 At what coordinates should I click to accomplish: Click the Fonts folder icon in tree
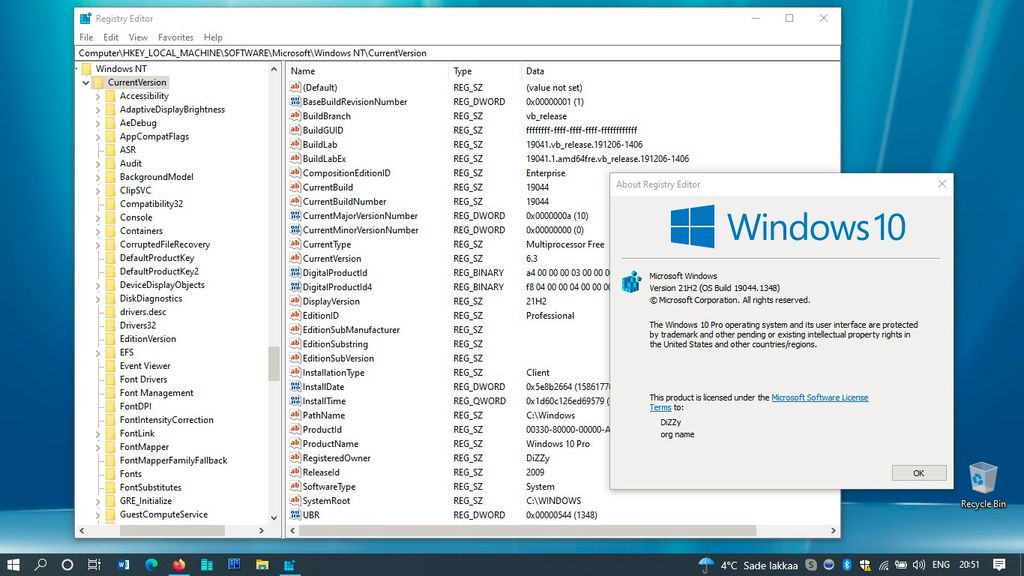pyautogui.click(x=110, y=473)
